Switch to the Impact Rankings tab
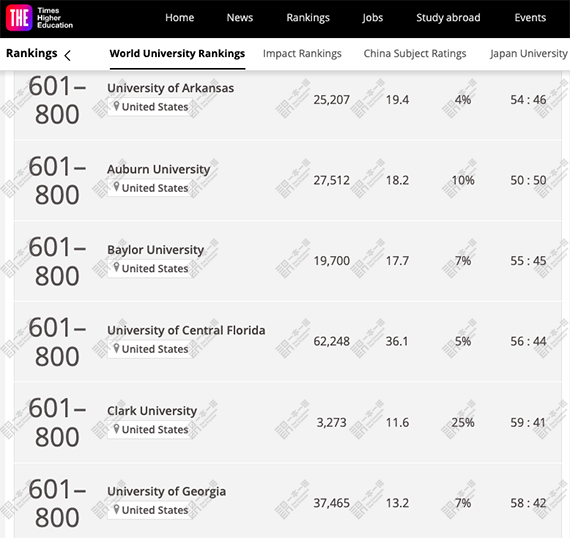The width and height of the screenshot is (570, 538). 302,53
